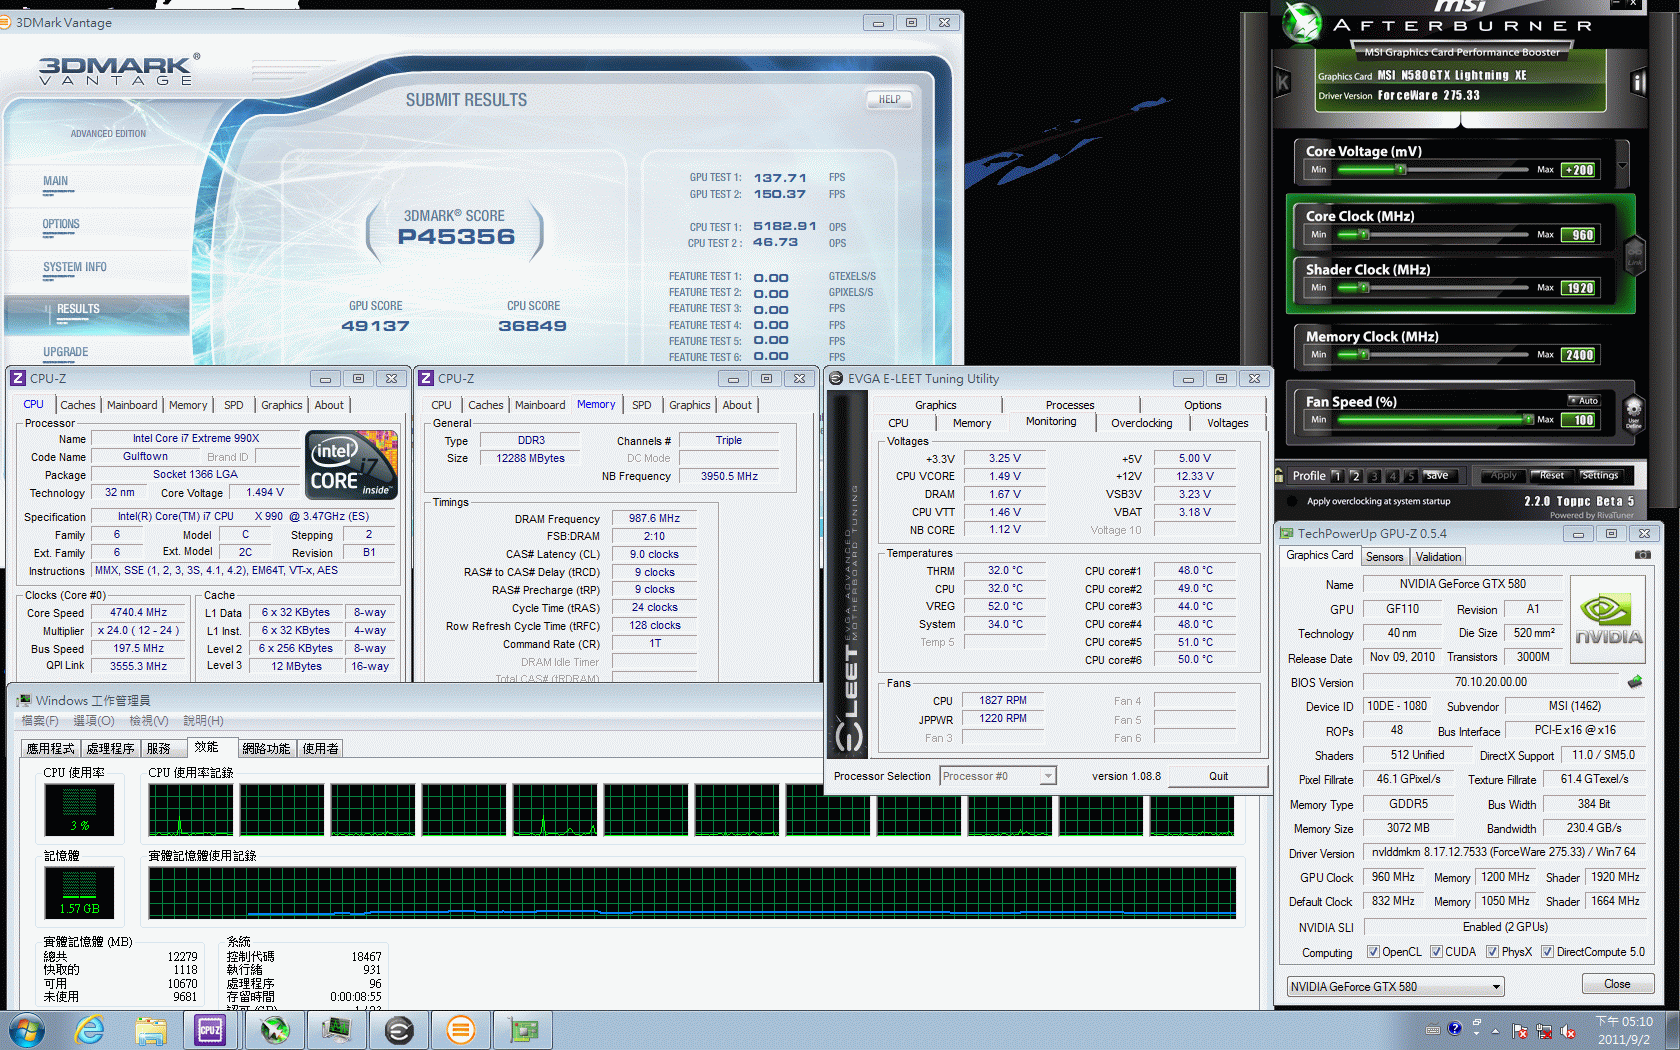Click the GPU-Z BIOS save chip icon

(1635, 682)
